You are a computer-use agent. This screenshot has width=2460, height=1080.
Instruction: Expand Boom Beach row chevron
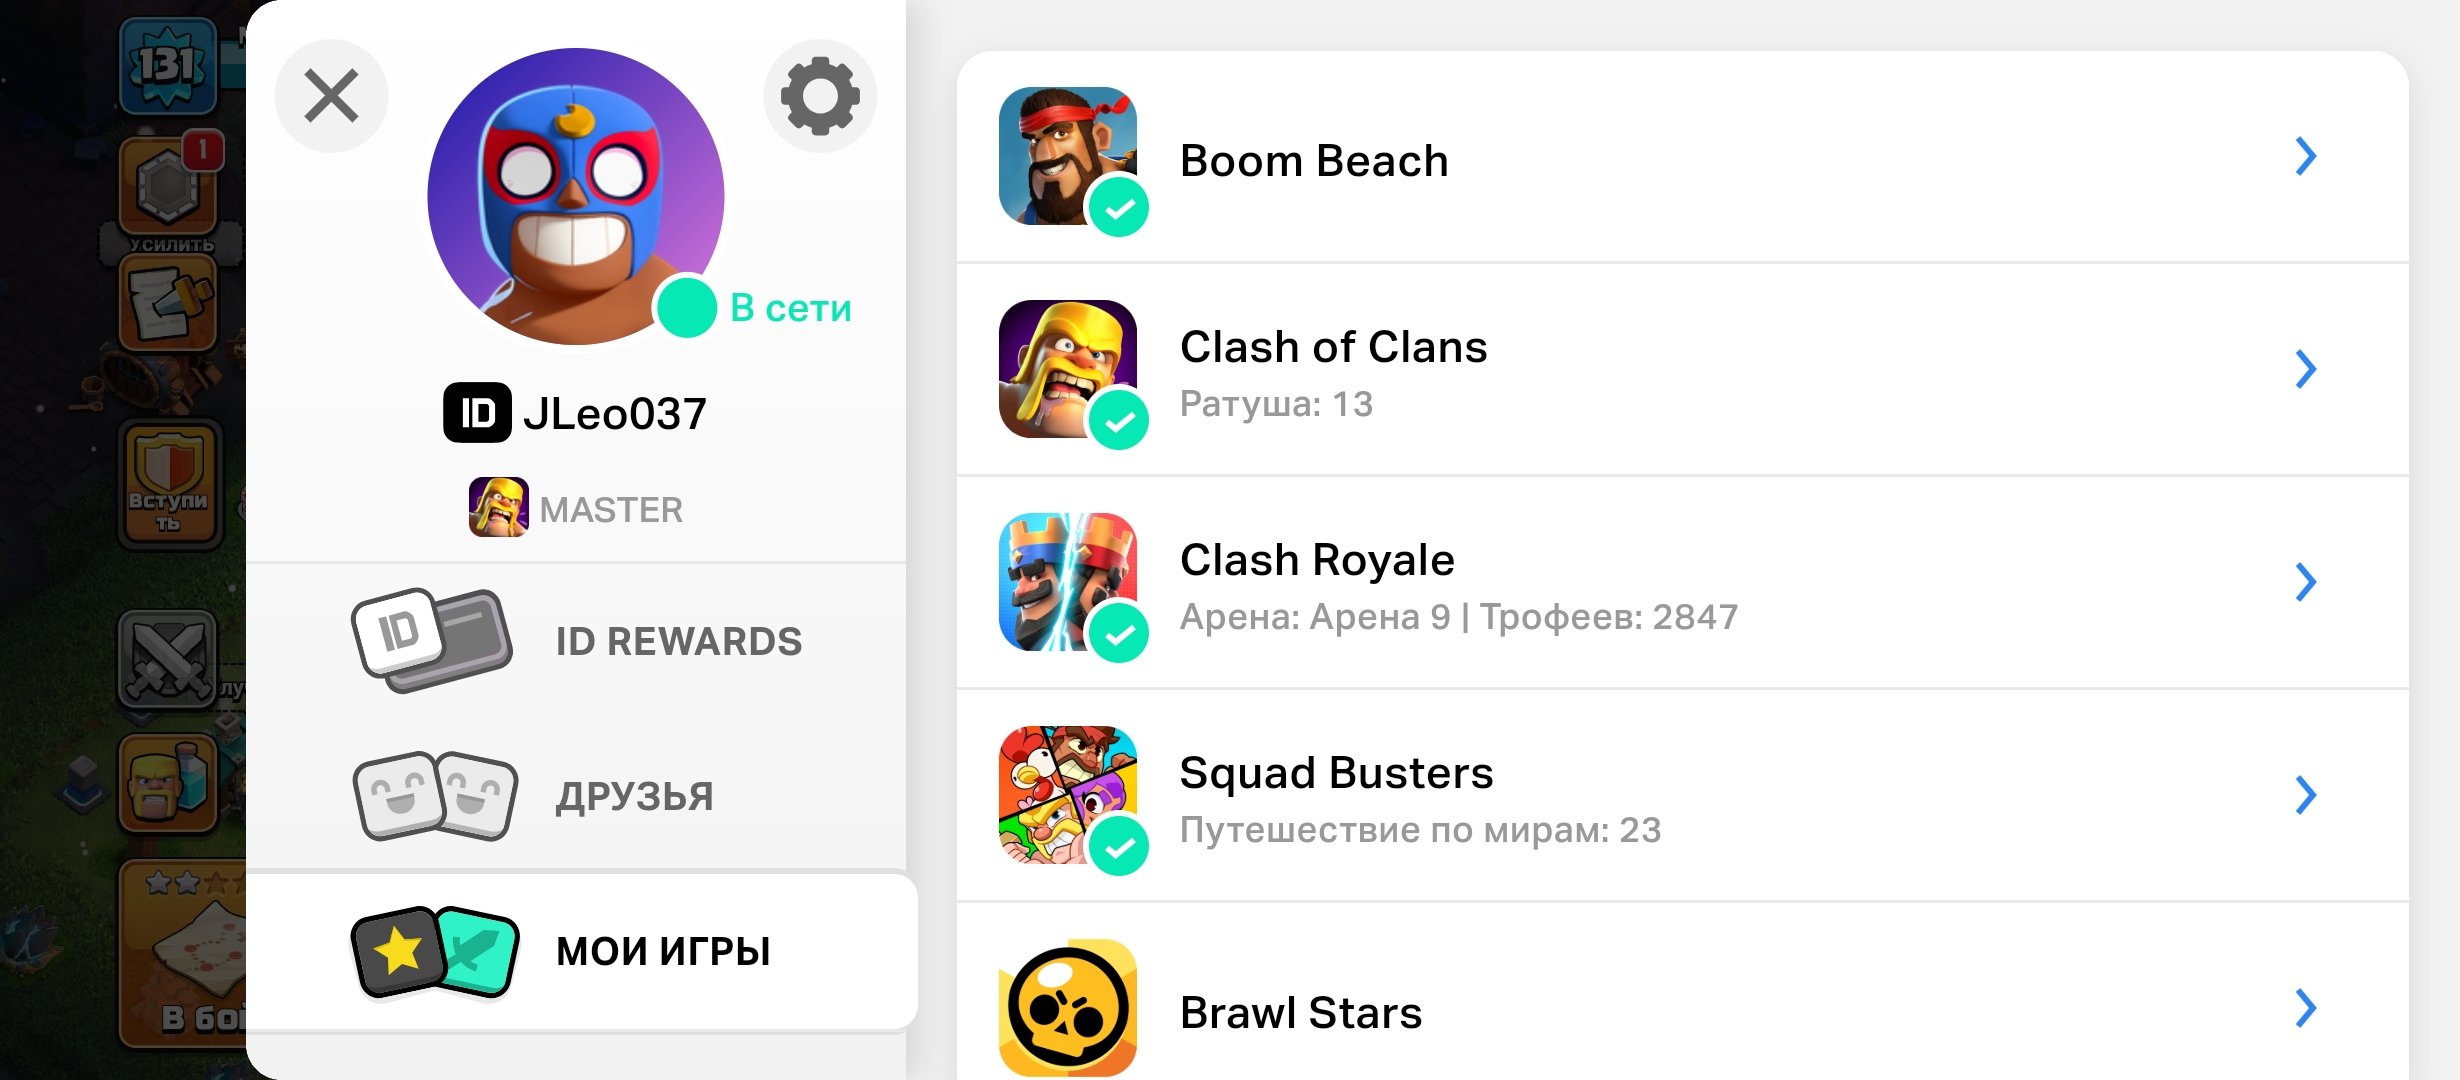(x=2306, y=156)
